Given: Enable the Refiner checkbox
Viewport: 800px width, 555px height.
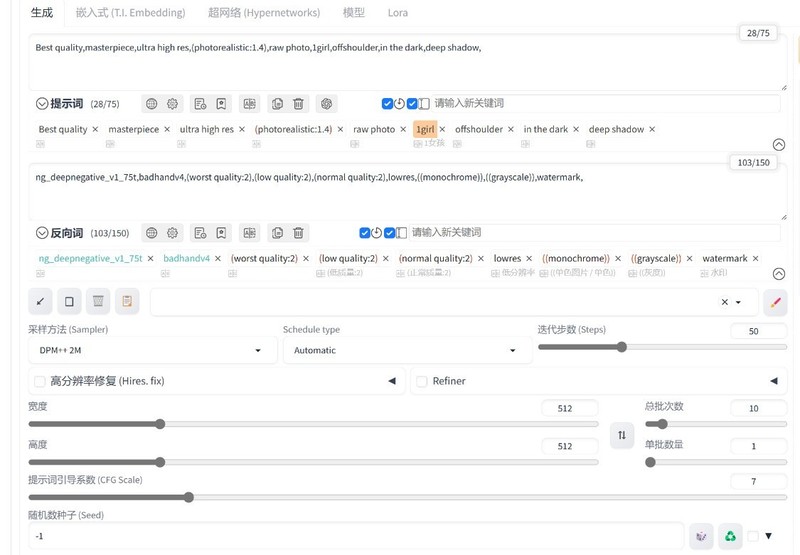Looking at the screenshot, I should pyautogui.click(x=422, y=381).
